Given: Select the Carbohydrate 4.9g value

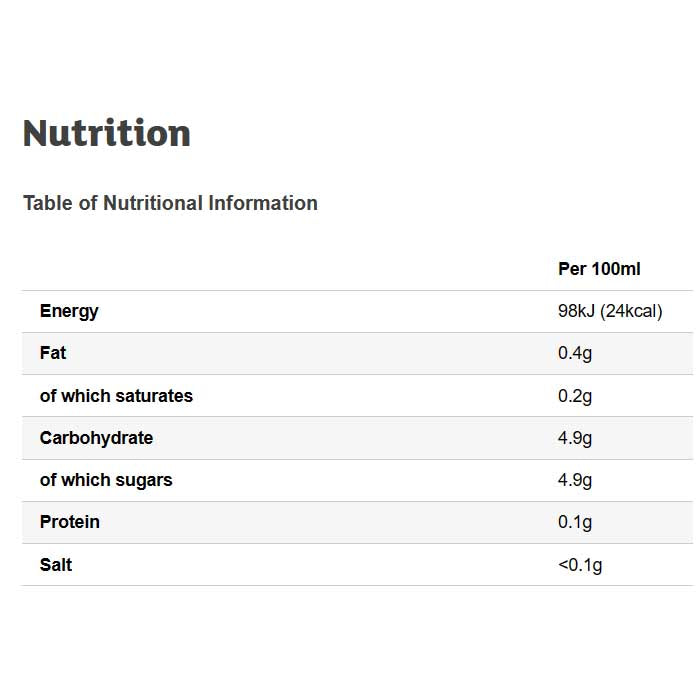Looking at the screenshot, I should (x=575, y=438).
